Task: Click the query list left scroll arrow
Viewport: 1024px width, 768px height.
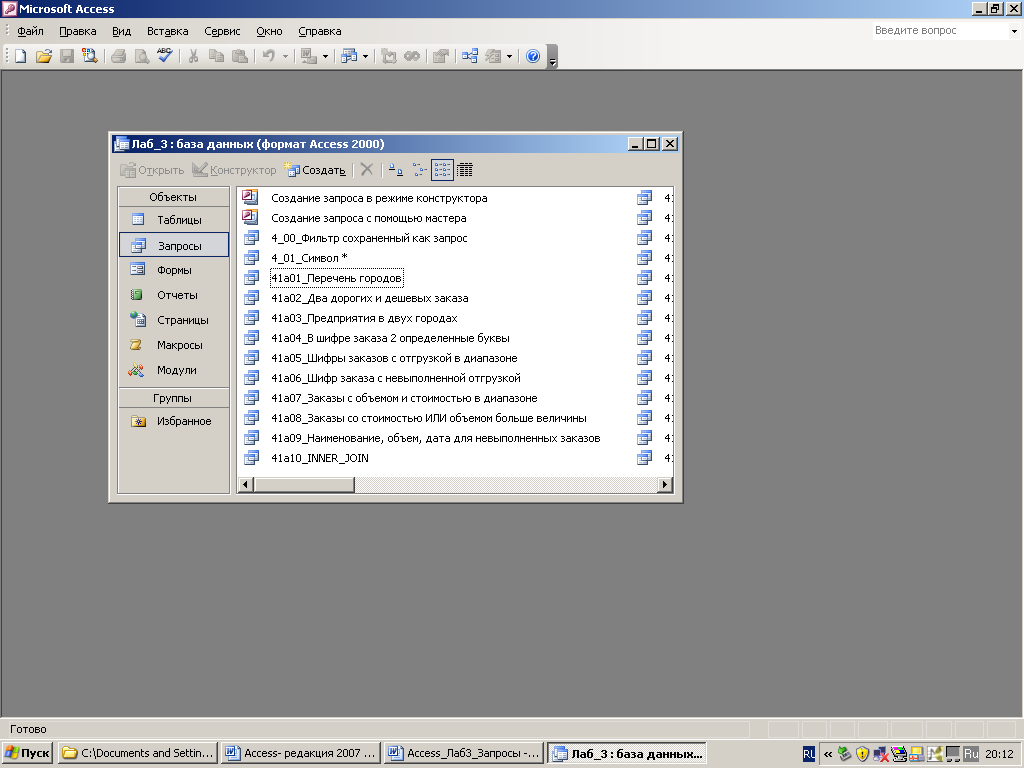Action: tap(246, 485)
